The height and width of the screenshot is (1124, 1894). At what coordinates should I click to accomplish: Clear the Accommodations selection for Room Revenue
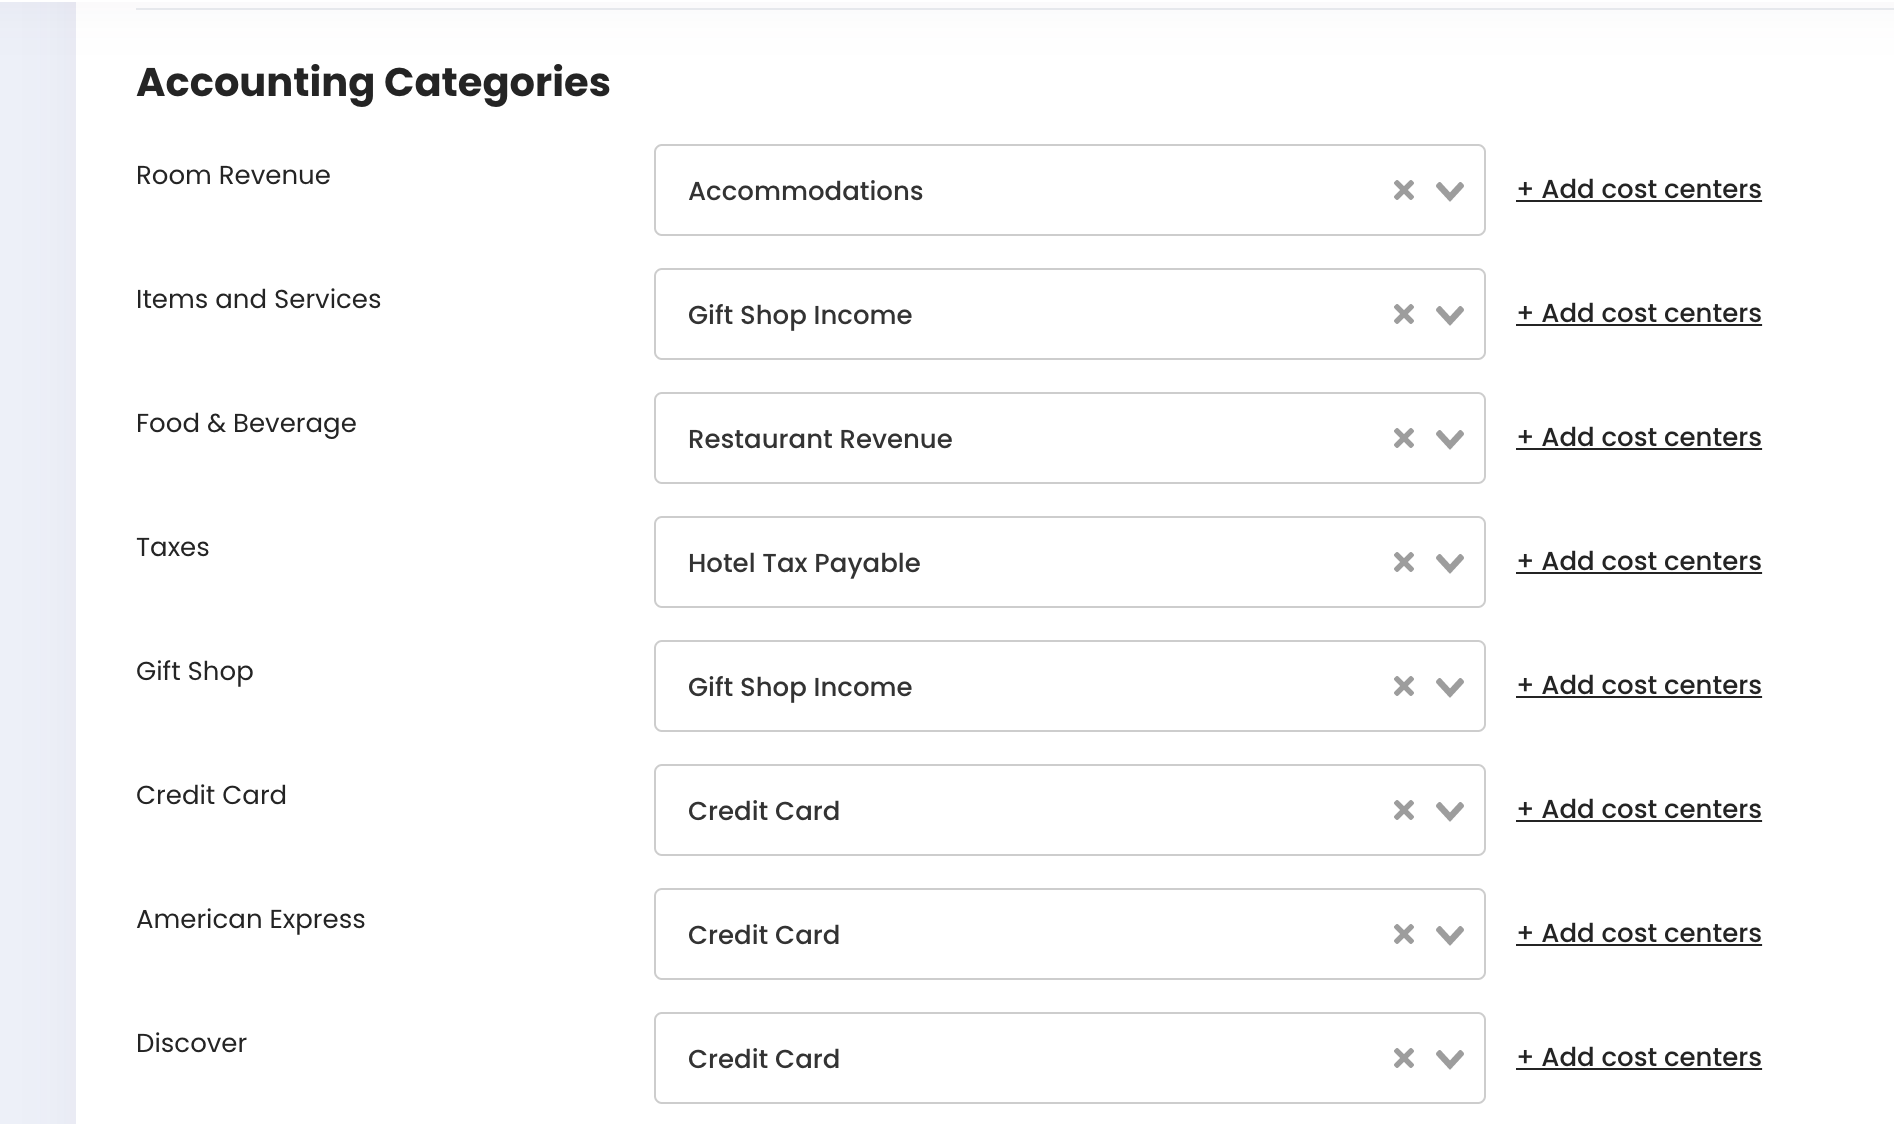click(1403, 190)
